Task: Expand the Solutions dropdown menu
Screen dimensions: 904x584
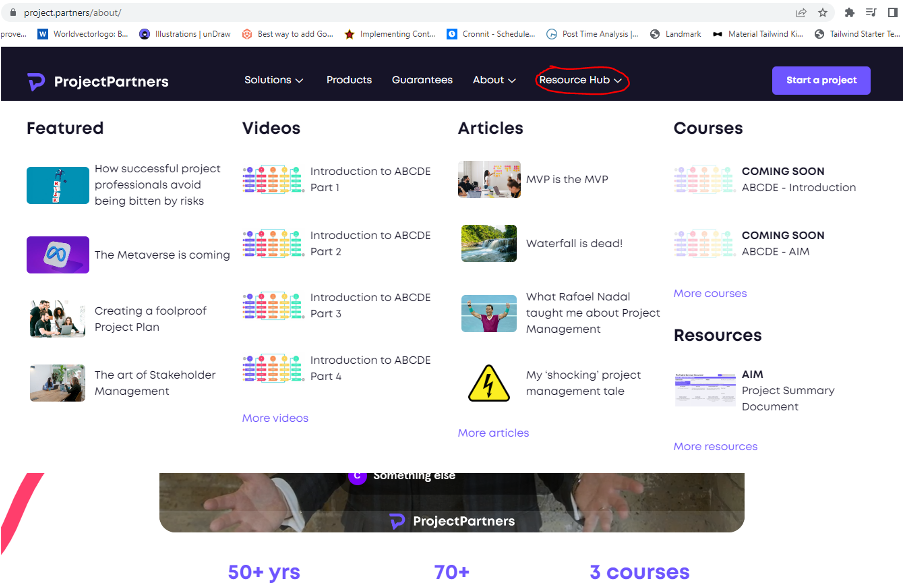Action: [x=274, y=80]
